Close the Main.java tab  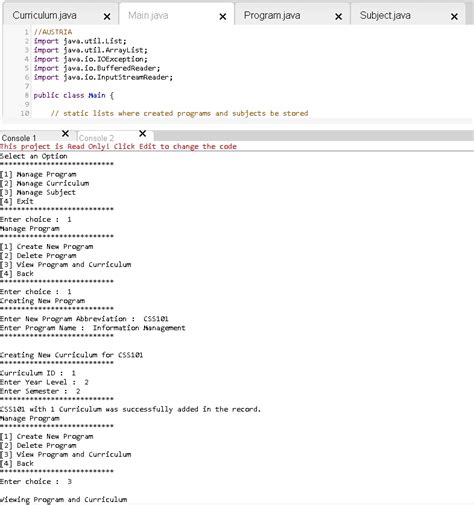(223, 16)
